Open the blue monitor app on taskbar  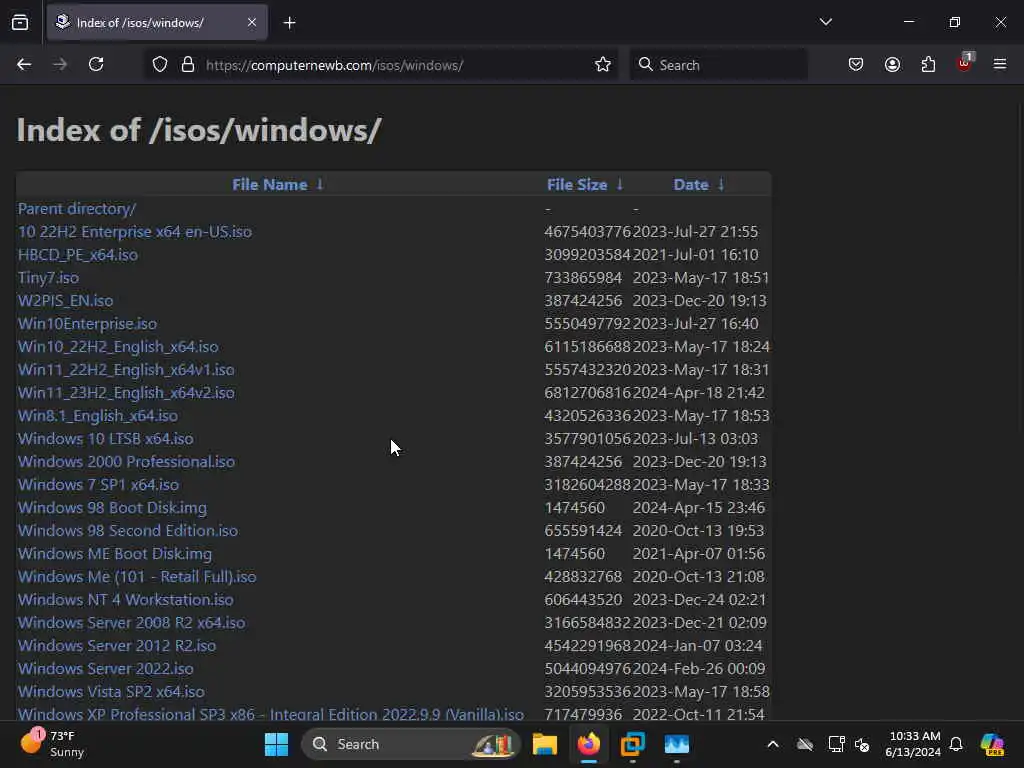[x=677, y=744]
